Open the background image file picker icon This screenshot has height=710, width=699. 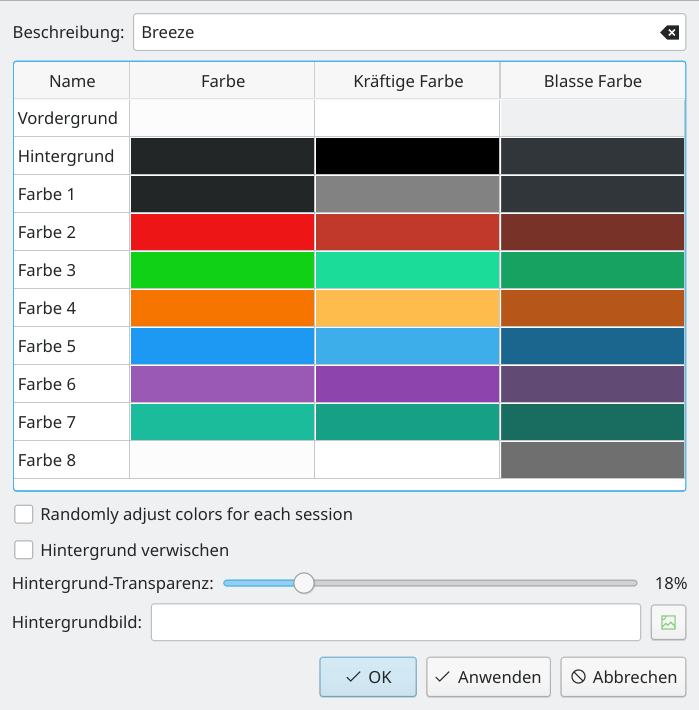pos(668,622)
